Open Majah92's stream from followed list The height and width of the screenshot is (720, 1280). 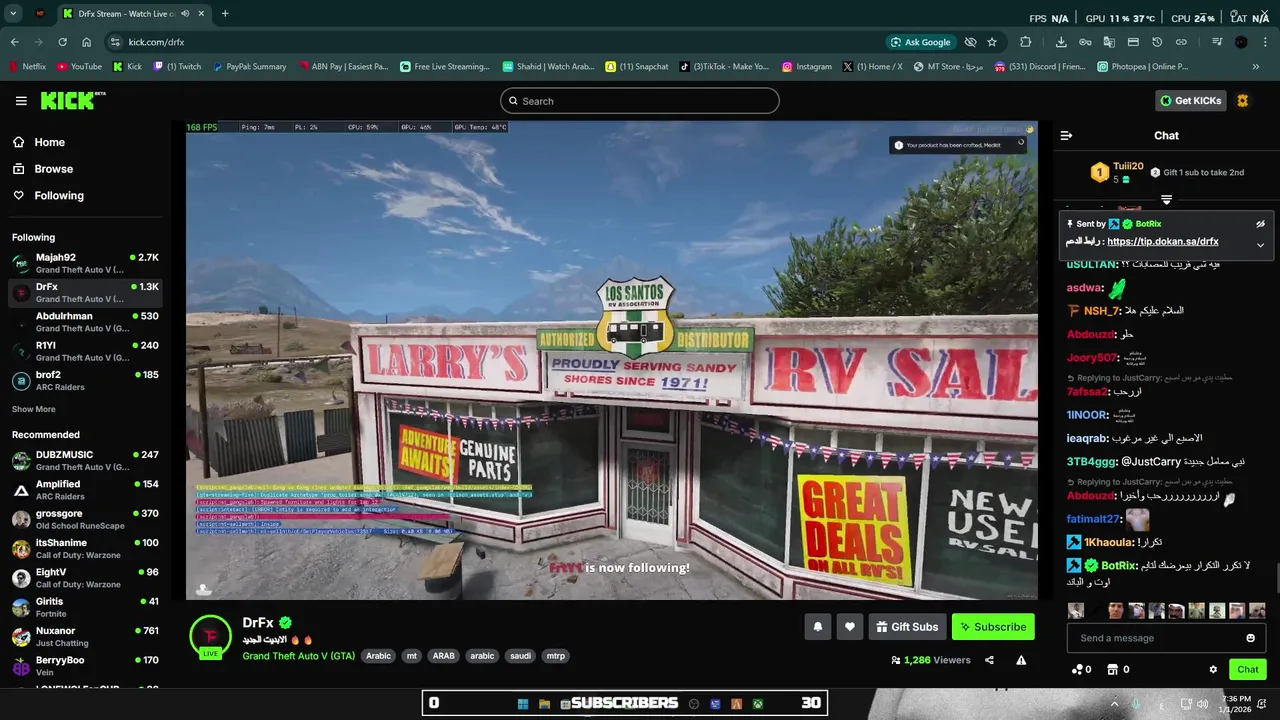pos(84,263)
